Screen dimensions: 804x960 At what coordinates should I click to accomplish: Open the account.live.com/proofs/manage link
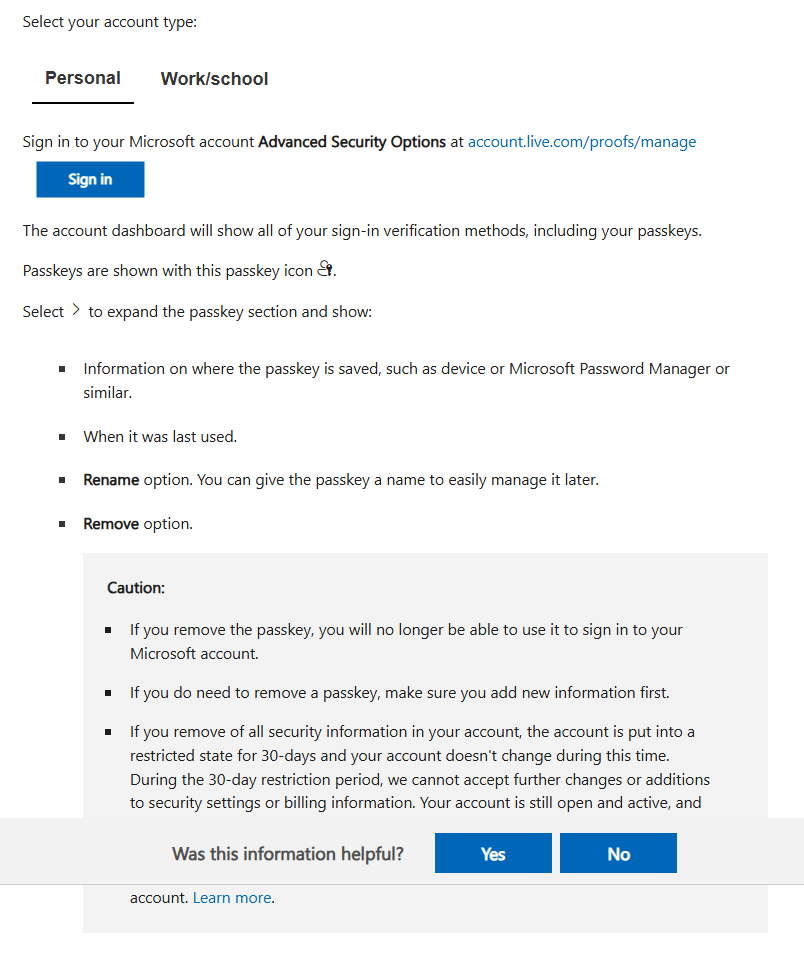(582, 142)
